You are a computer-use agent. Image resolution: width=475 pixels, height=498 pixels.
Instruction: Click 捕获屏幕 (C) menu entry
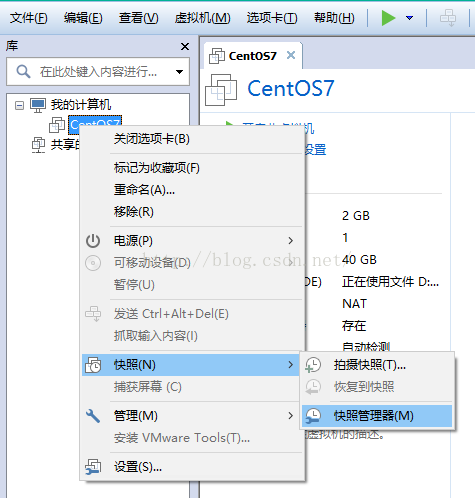coord(192,387)
